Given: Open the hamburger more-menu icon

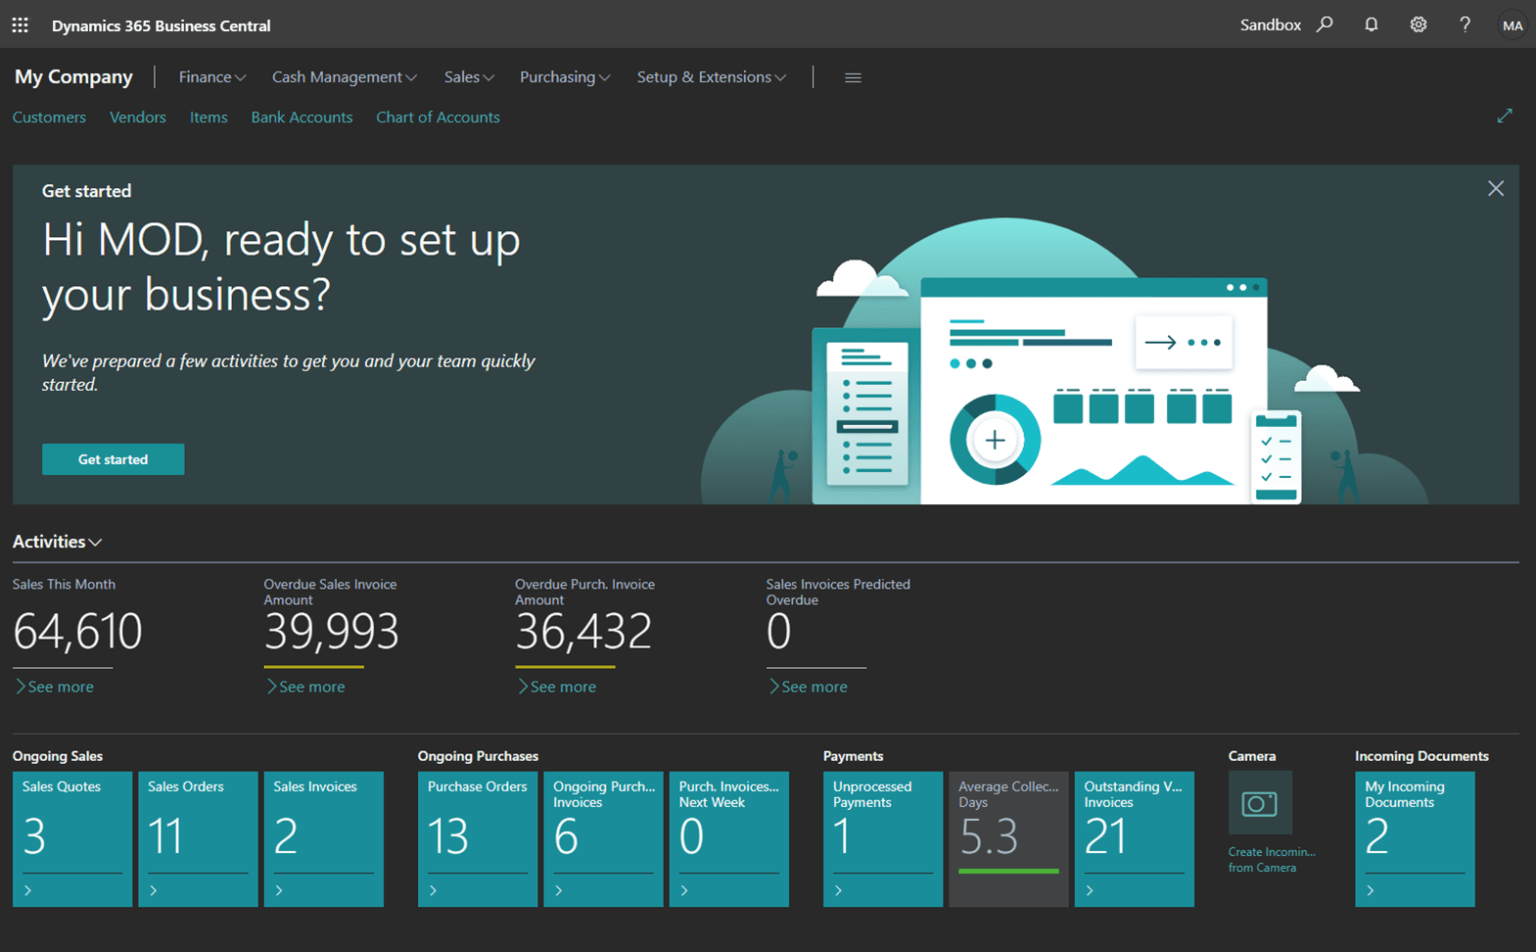Looking at the screenshot, I should (x=853, y=77).
